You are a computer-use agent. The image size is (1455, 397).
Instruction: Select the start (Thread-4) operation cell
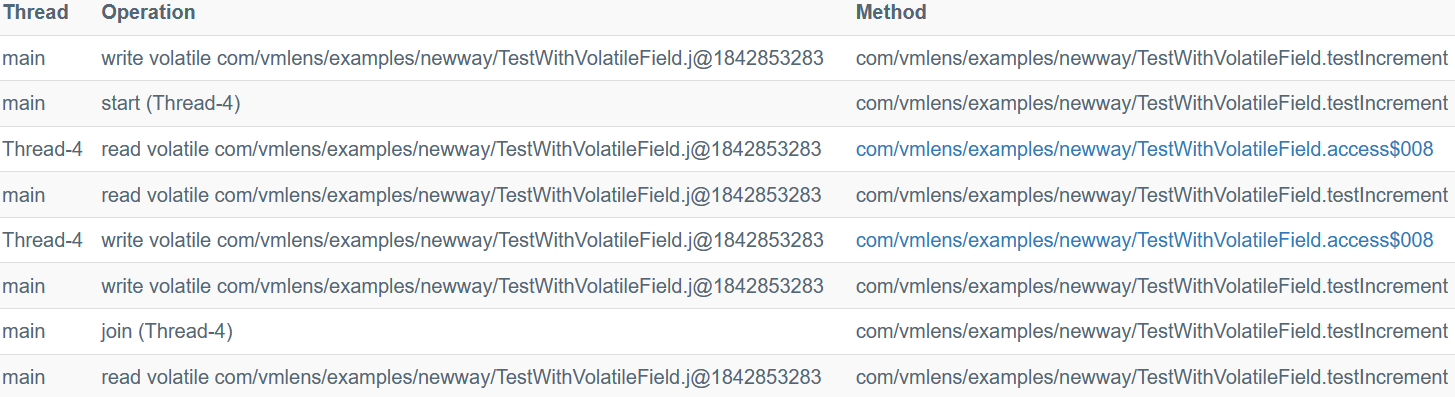[171, 103]
